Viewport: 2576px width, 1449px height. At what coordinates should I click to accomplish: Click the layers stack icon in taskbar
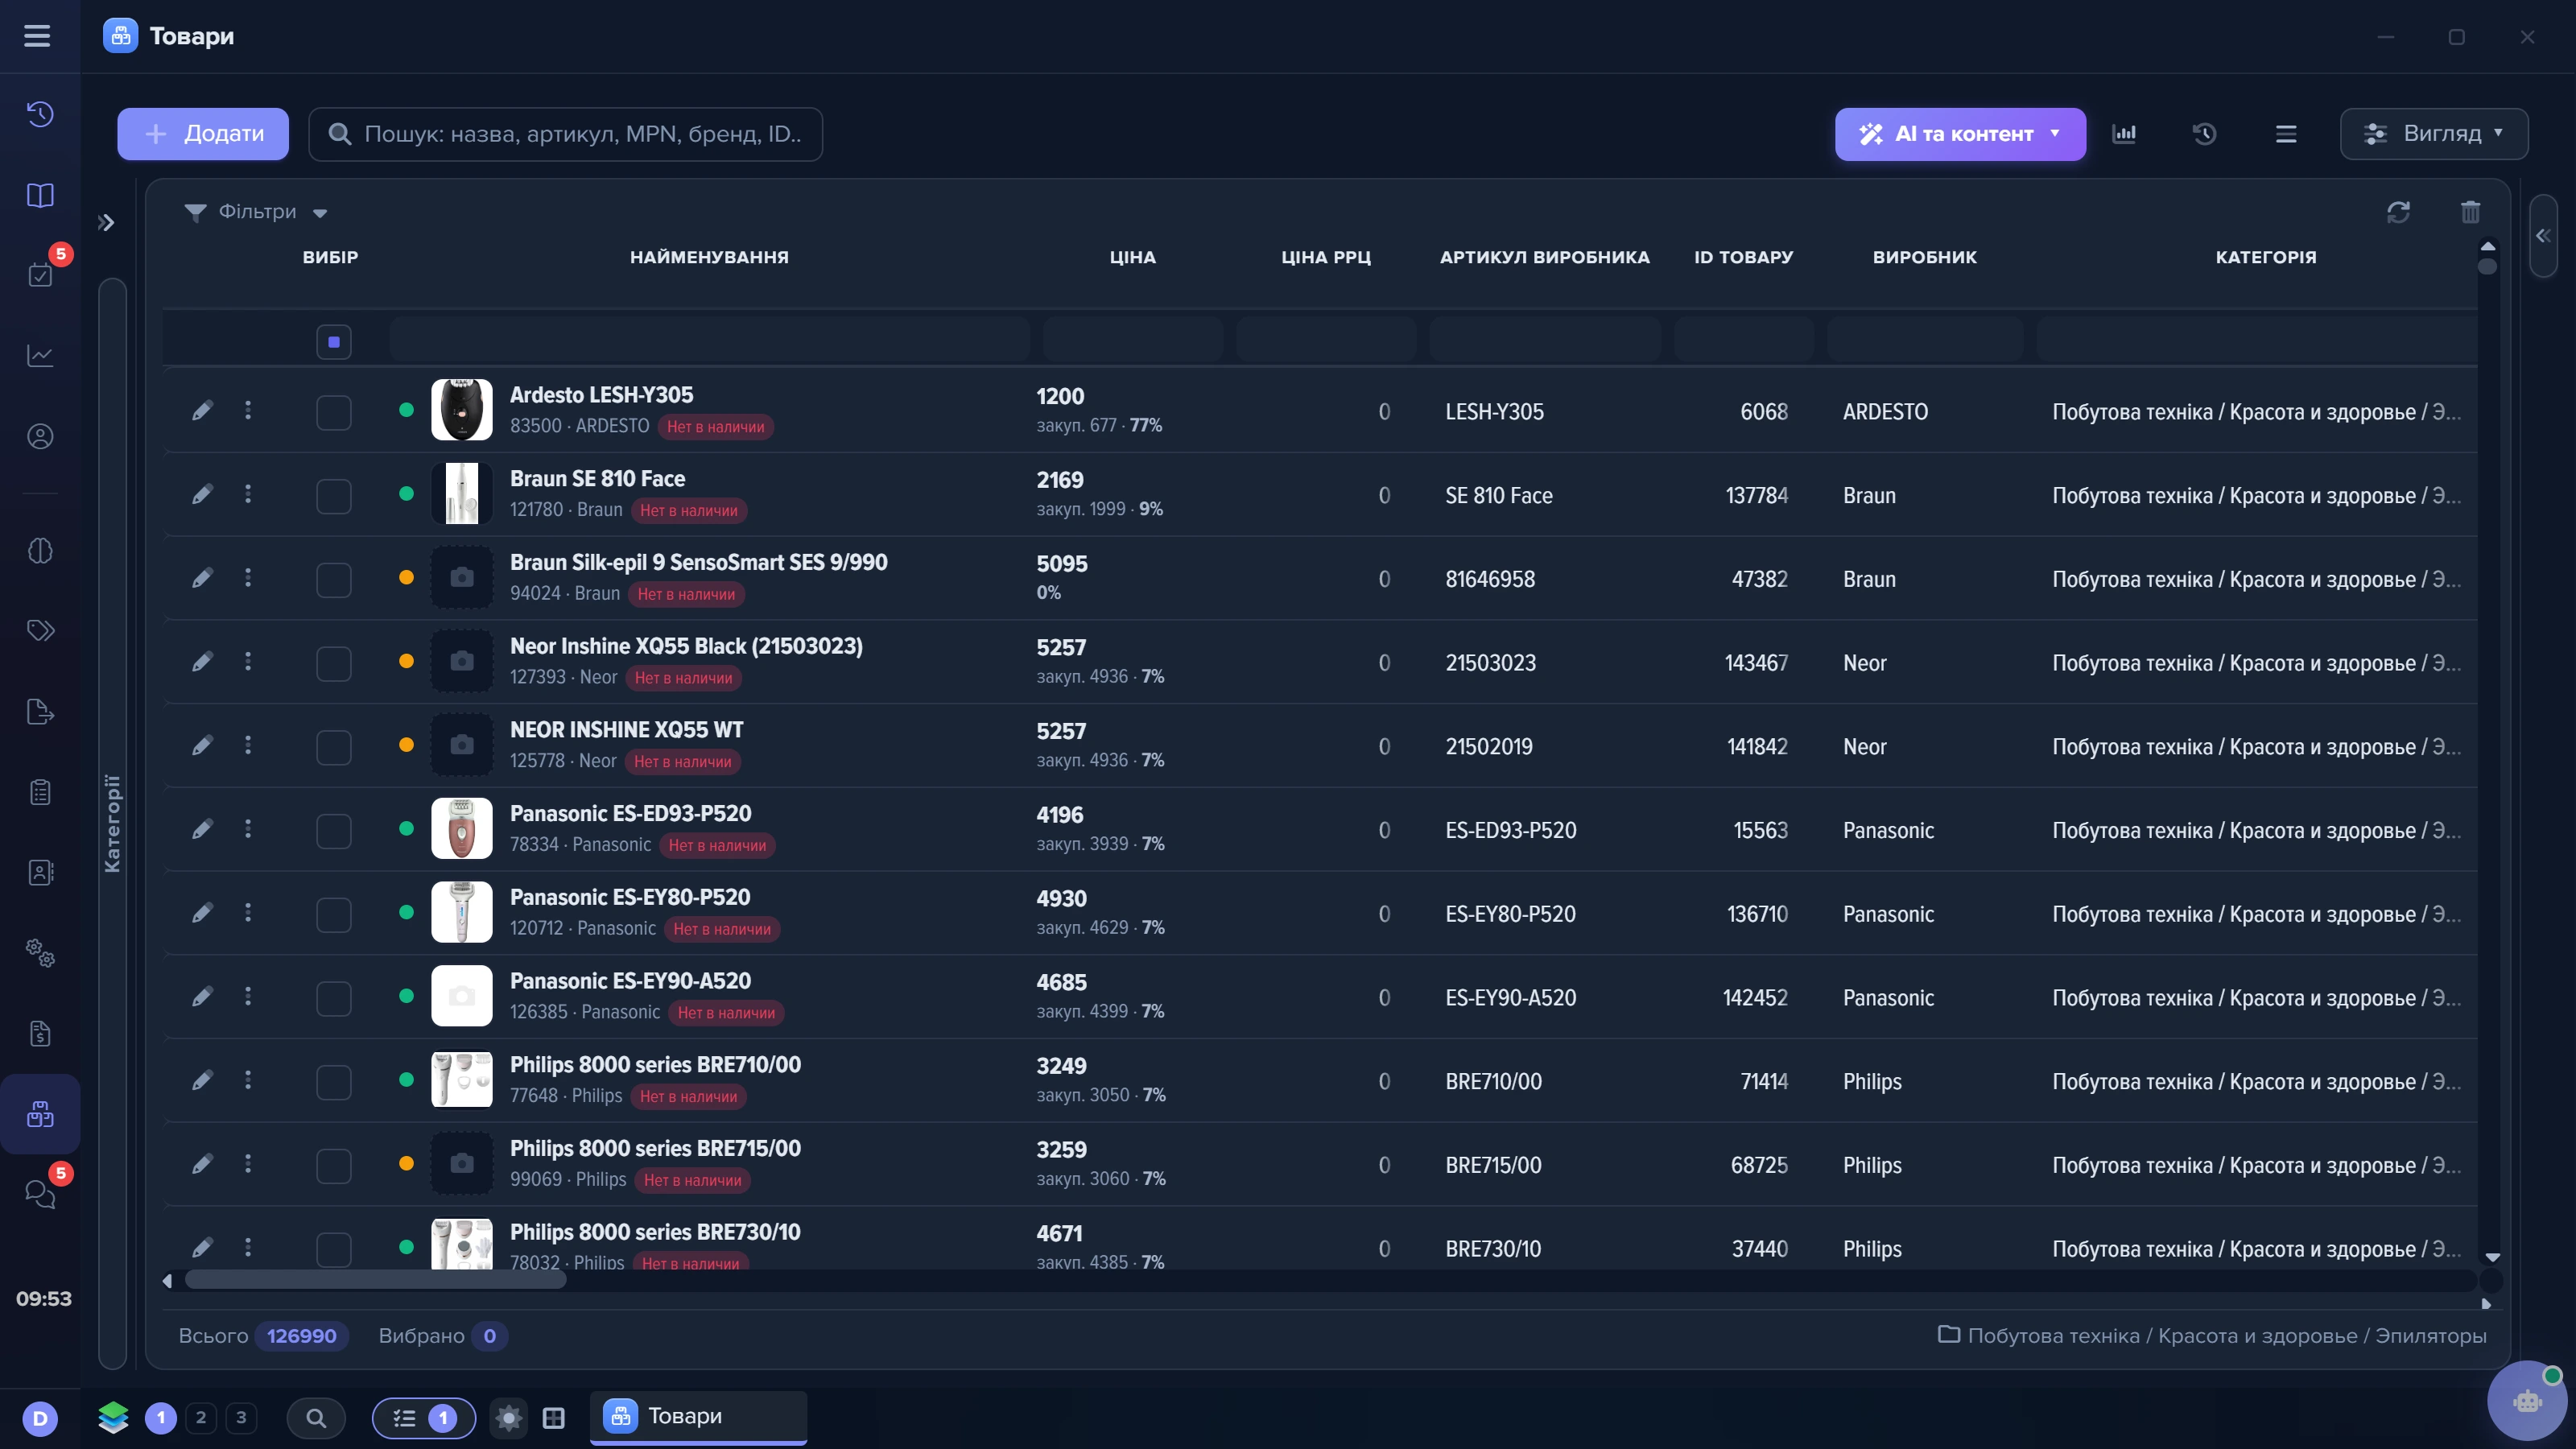[113, 1417]
